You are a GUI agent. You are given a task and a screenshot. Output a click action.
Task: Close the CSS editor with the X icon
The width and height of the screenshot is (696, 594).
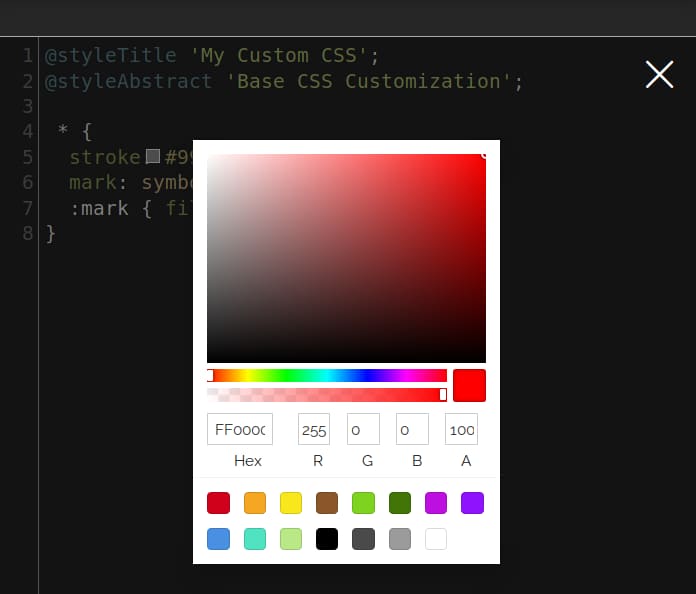(659, 74)
